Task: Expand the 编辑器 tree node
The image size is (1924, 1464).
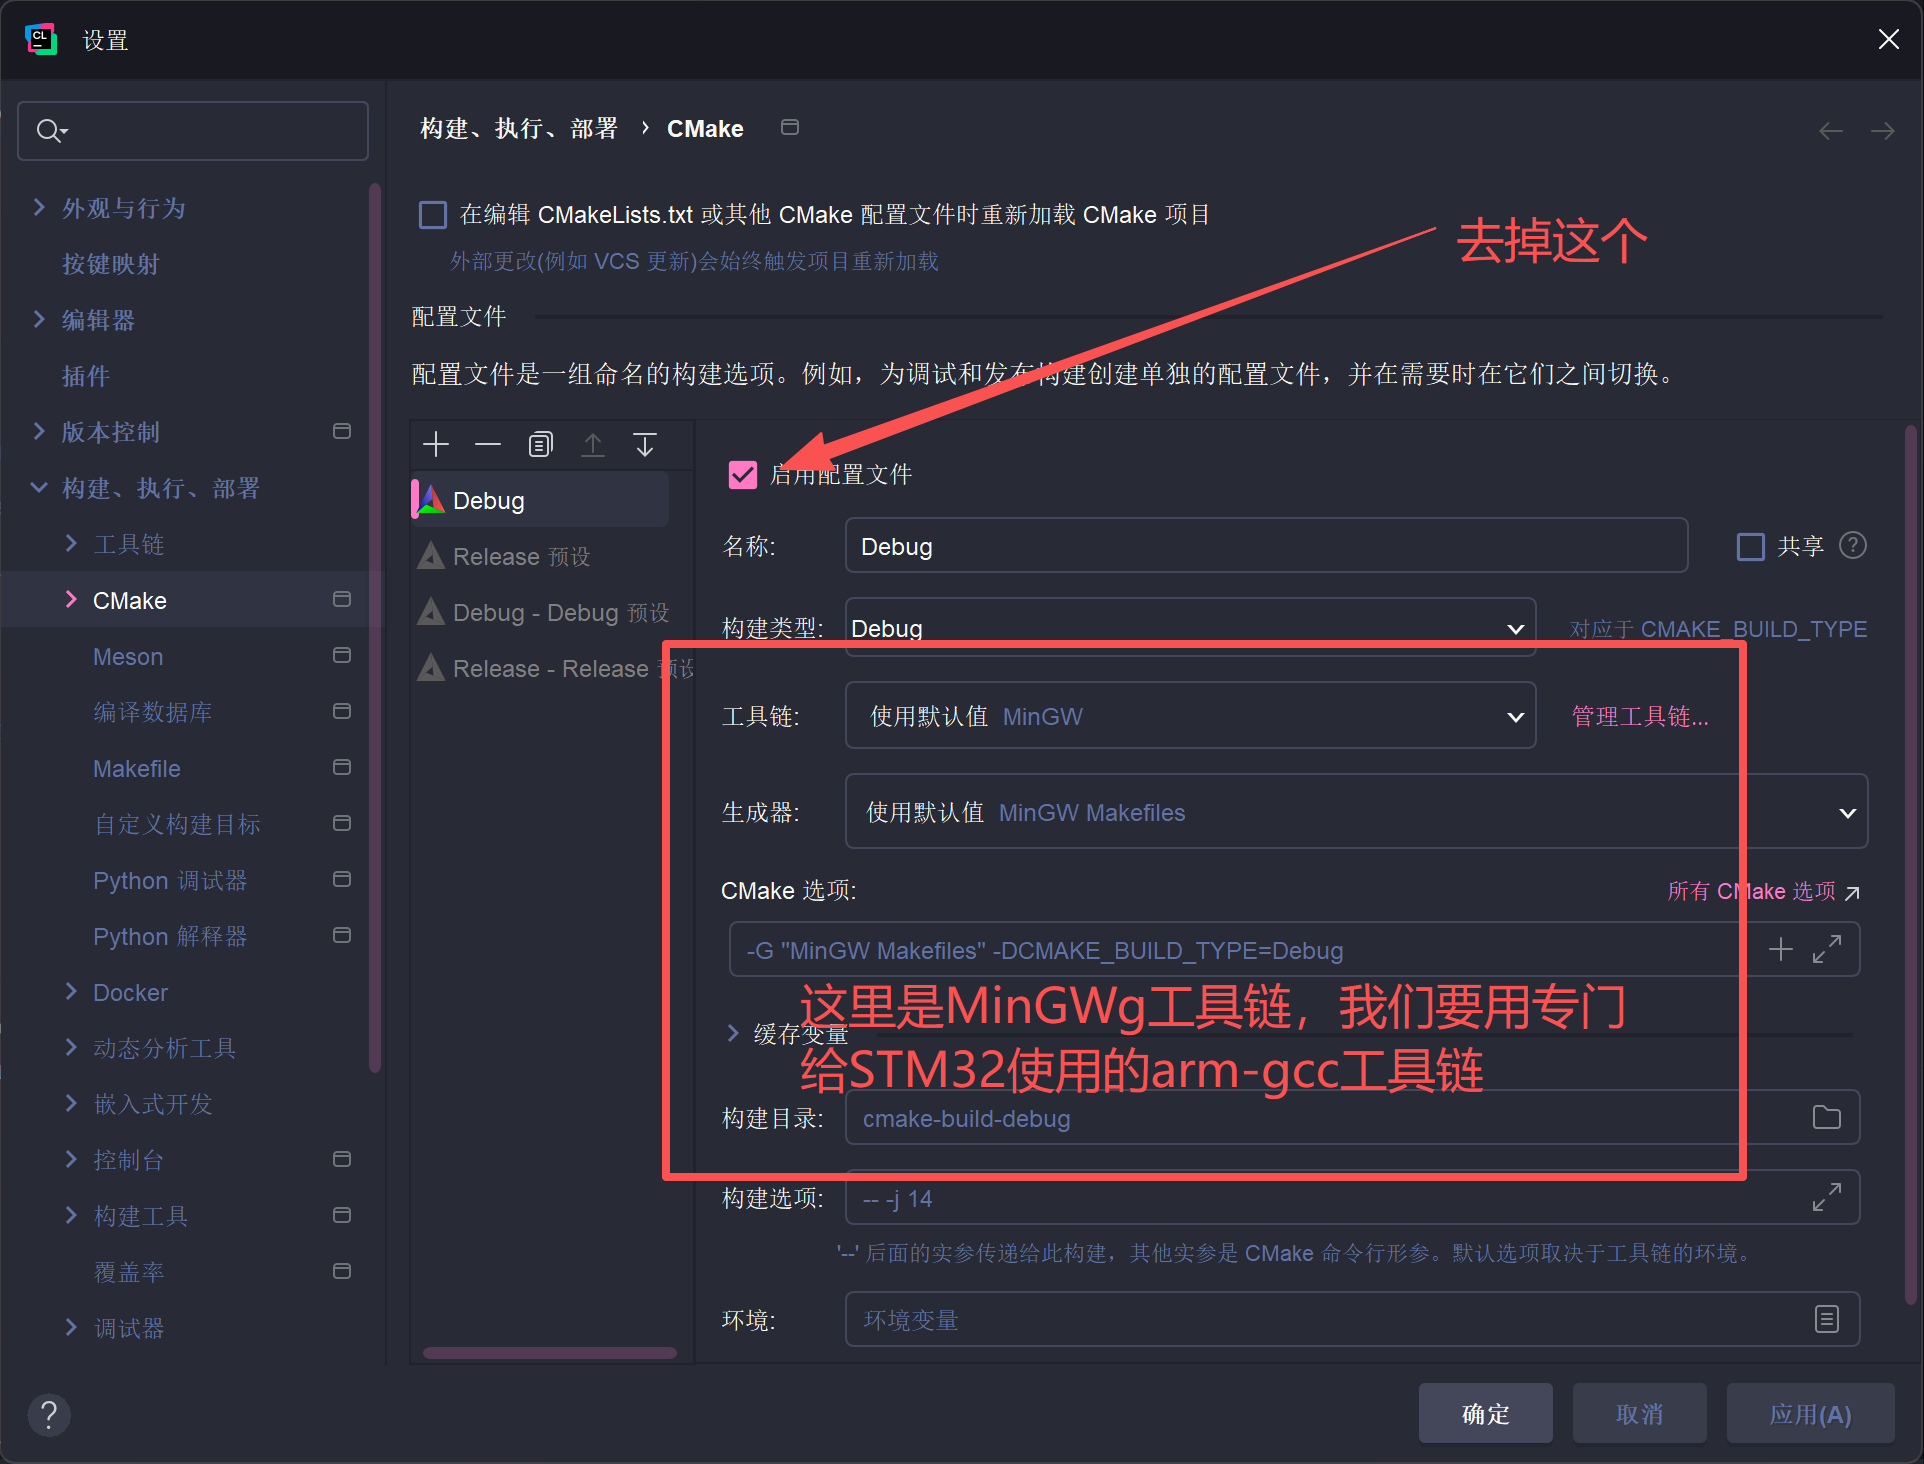Action: click(39, 319)
